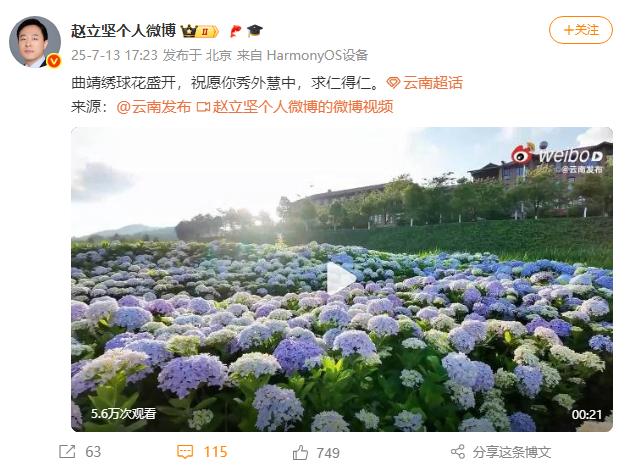Screen dimensions: 631x471
Task: Click the graduation cap badge icon
Action: click(x=254, y=31)
